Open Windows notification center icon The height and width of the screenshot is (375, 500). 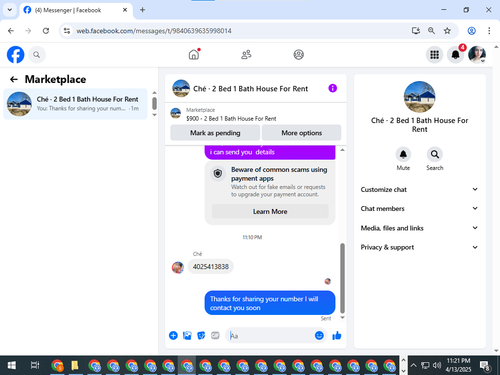[x=485, y=366]
